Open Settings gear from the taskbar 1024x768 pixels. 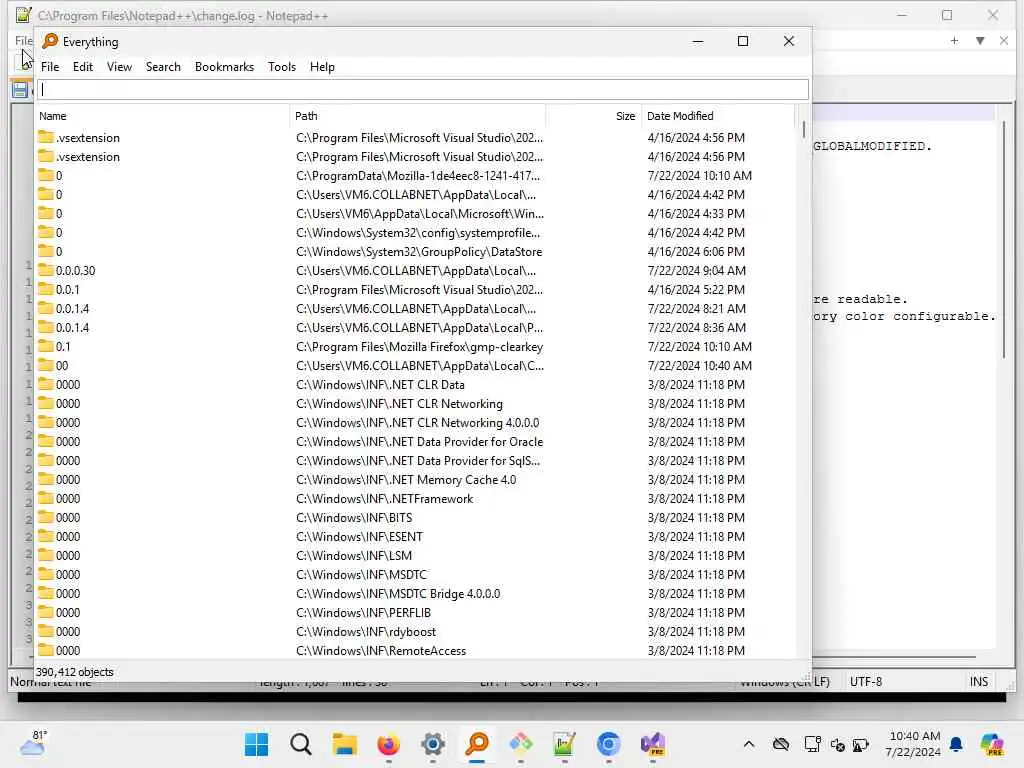pyautogui.click(x=432, y=744)
